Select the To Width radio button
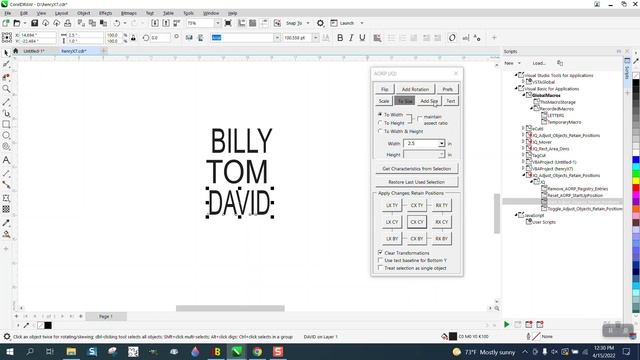The image size is (640, 360). (380, 115)
